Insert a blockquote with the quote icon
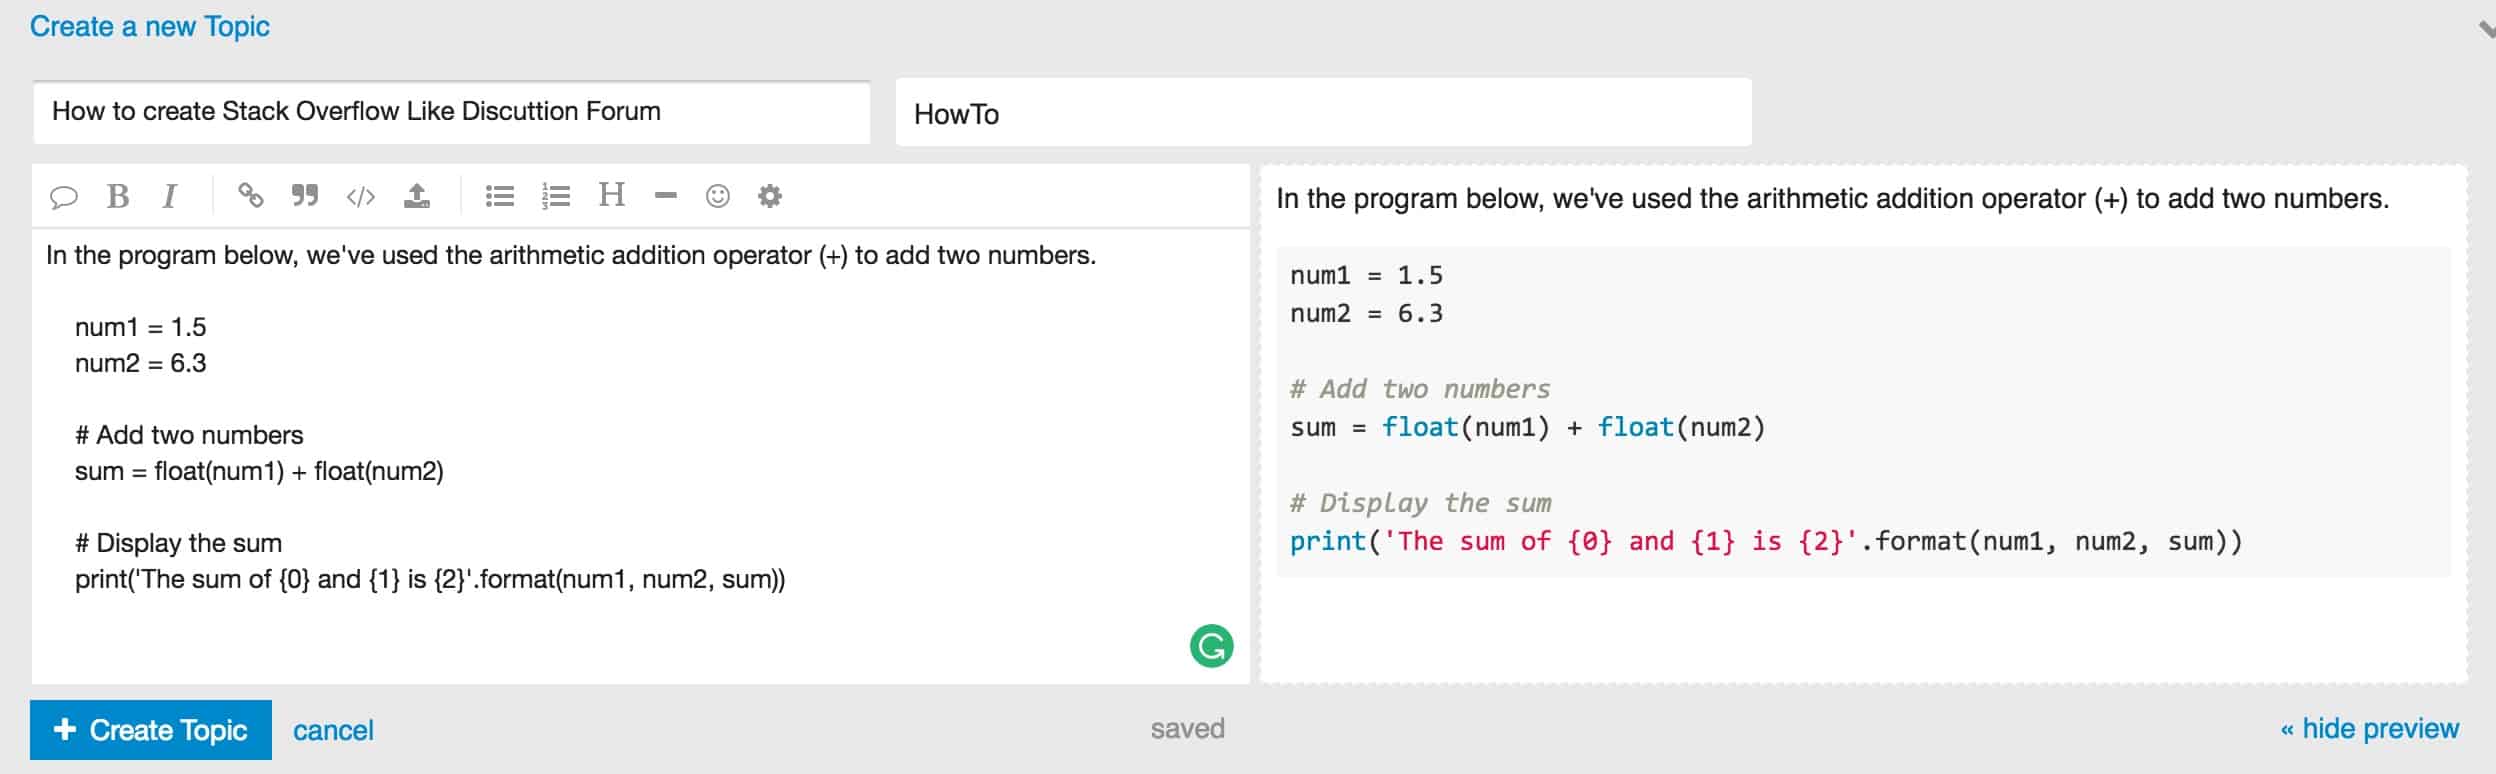This screenshot has width=2496, height=774. (x=305, y=195)
